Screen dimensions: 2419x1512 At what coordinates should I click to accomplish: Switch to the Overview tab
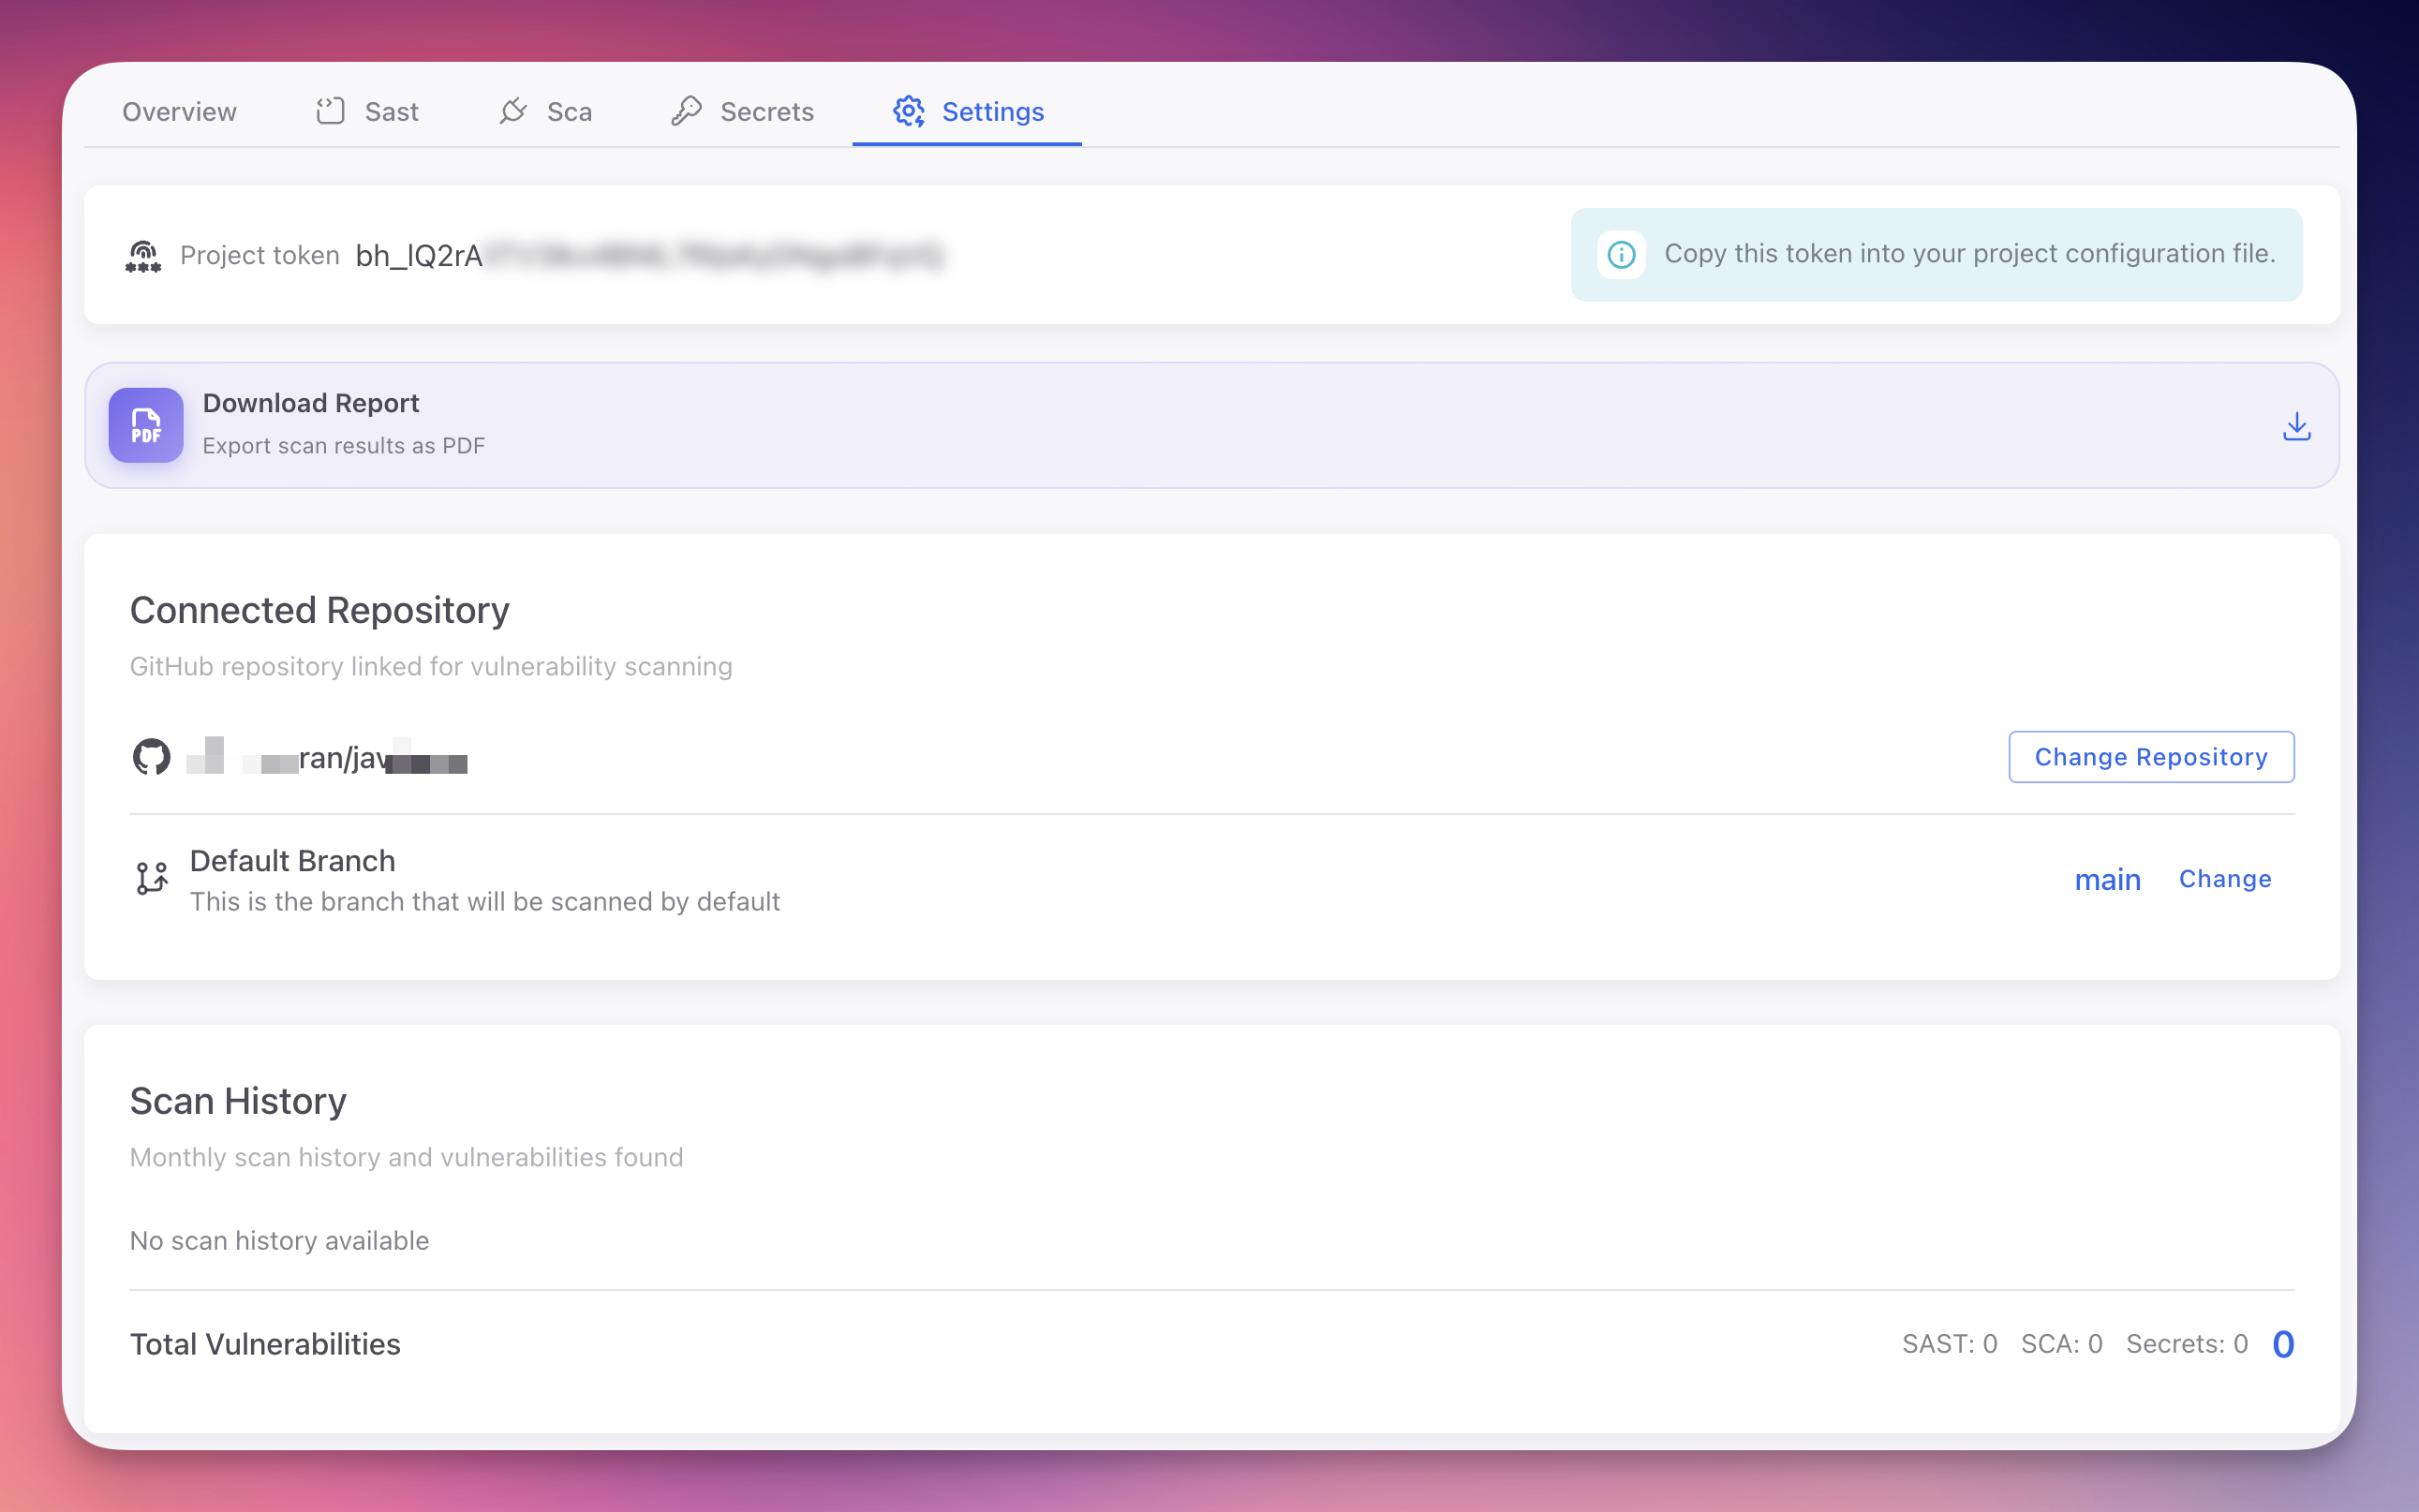pyautogui.click(x=179, y=111)
